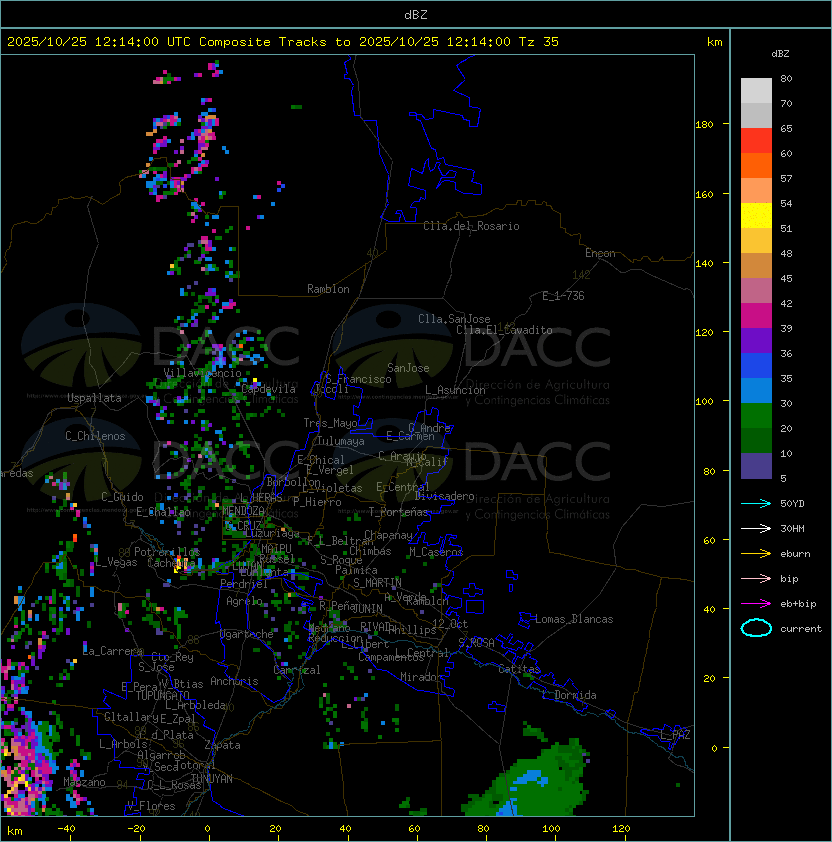Image resolution: width=832 pixels, height=842 pixels.
Task: Click the magenta eb+bip arrow in legend
Action: [x=756, y=604]
